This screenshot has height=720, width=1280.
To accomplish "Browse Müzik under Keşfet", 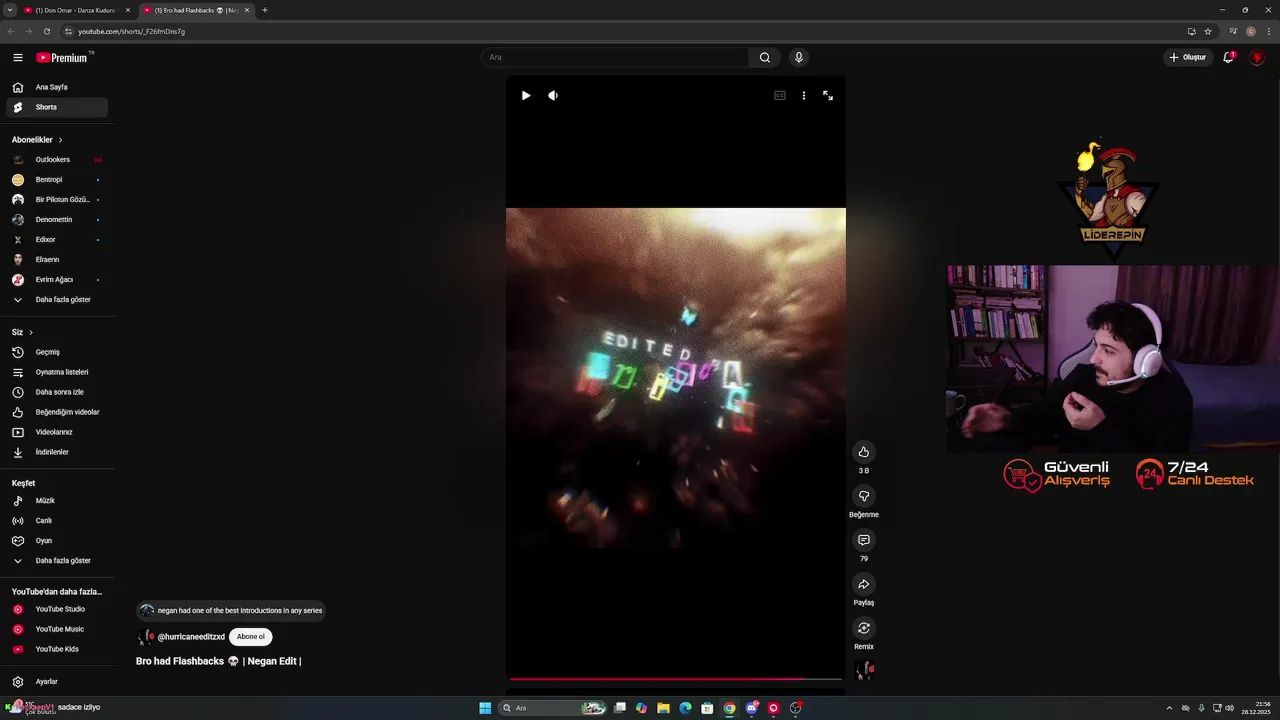I will click(57, 501).
